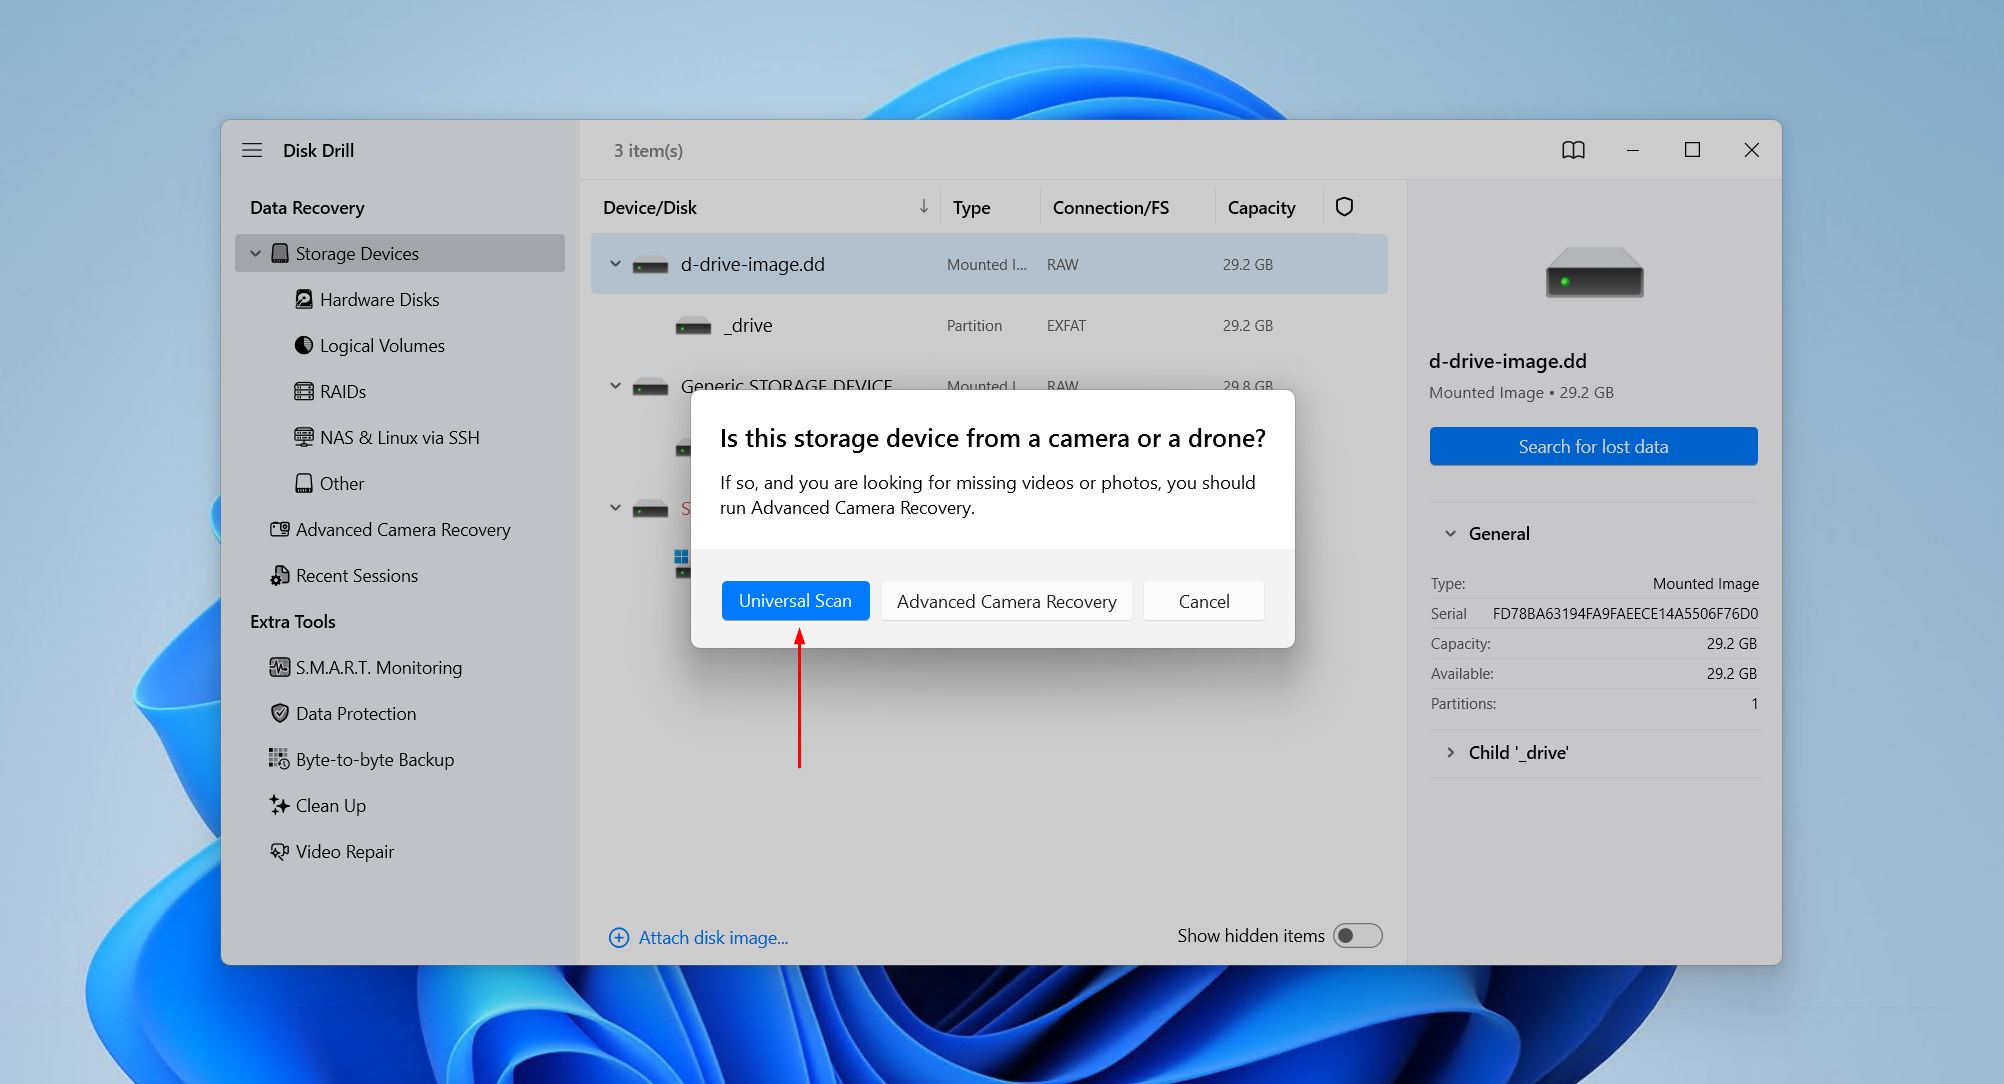Click the Connection/FS column header
2004x1084 pixels.
tap(1110, 207)
